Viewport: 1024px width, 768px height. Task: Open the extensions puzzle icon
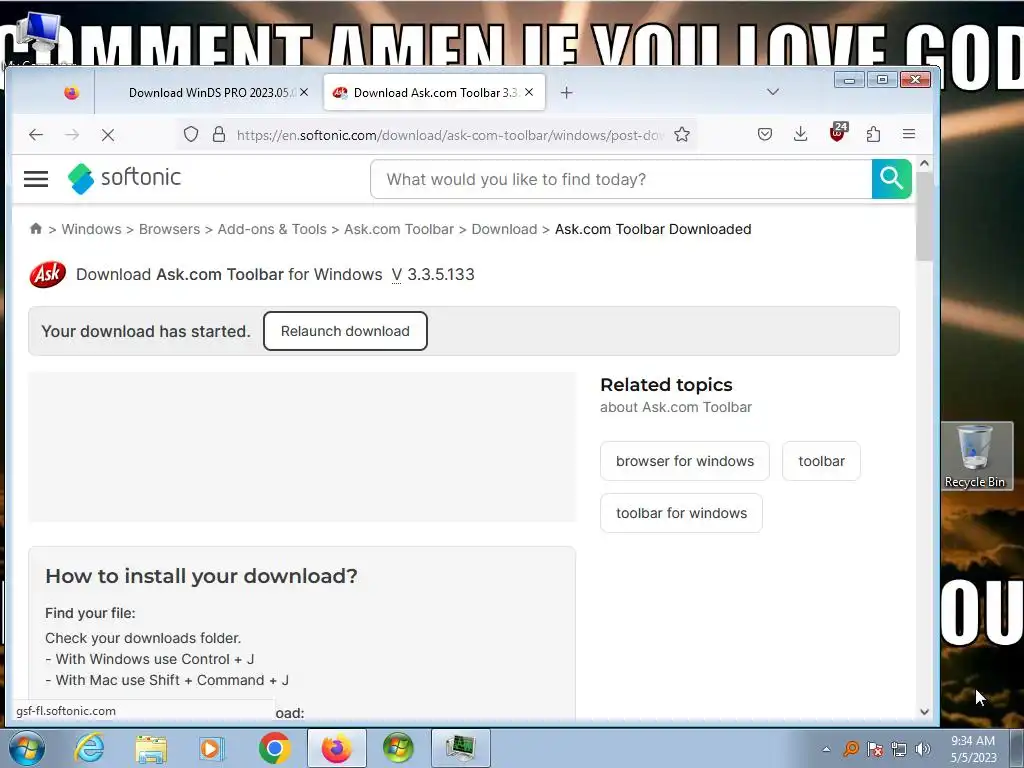click(x=873, y=135)
